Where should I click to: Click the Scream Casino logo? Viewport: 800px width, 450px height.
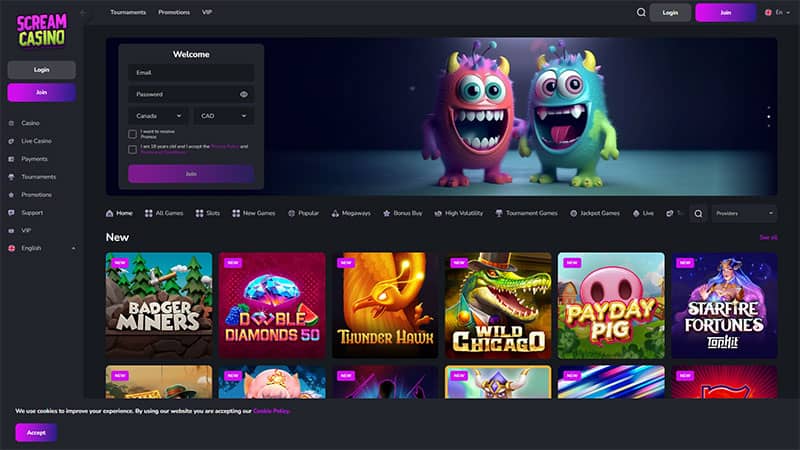point(41,31)
